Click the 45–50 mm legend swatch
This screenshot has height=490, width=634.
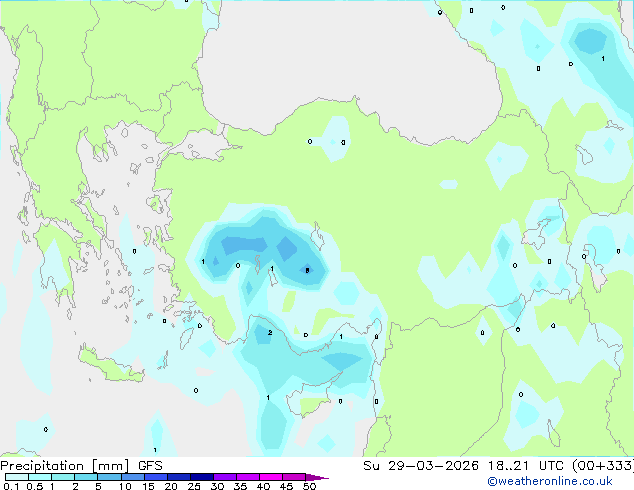(x=294, y=477)
